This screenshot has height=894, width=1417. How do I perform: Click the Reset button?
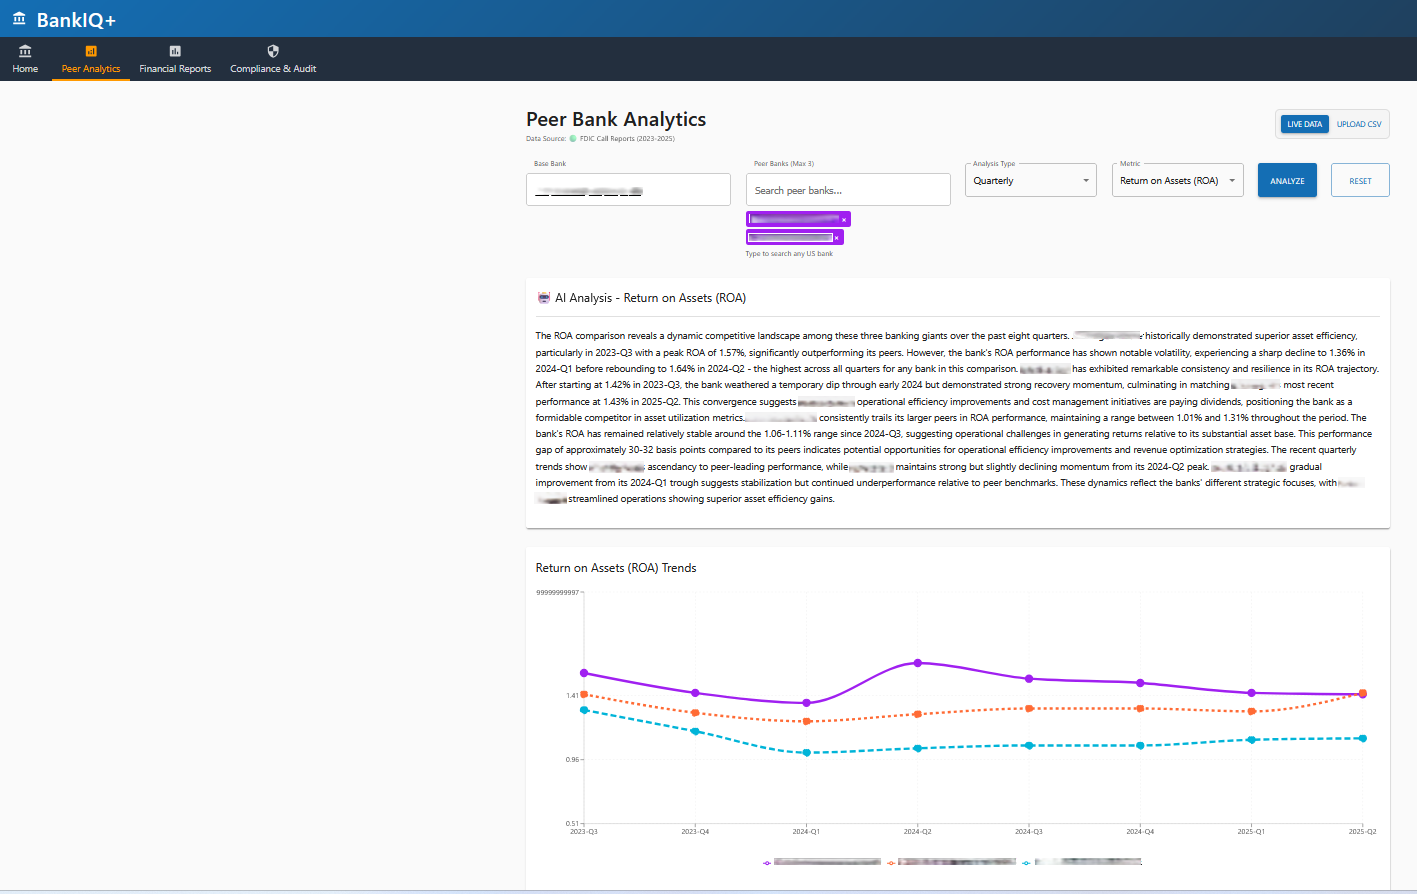1360,181
